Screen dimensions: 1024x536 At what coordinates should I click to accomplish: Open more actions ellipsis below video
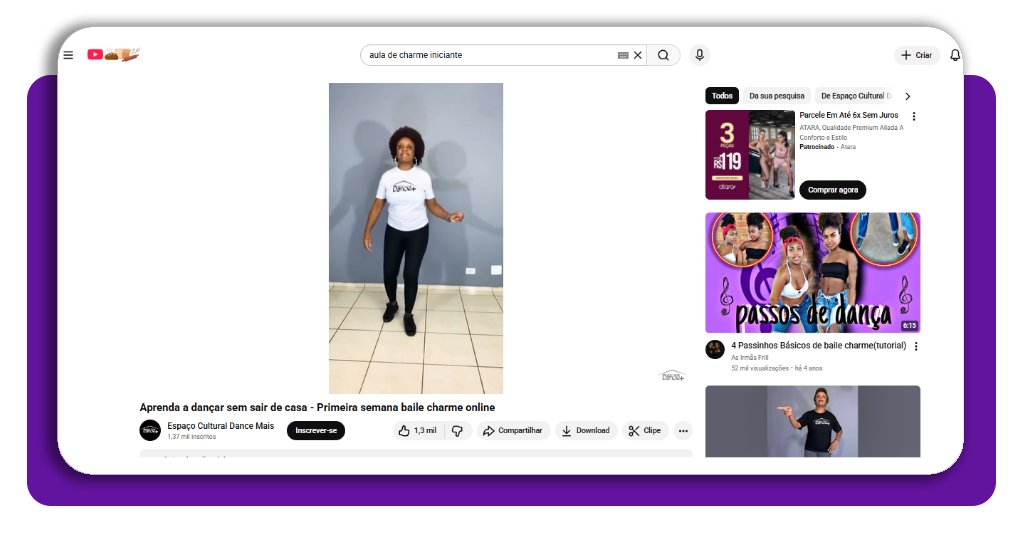click(x=683, y=430)
